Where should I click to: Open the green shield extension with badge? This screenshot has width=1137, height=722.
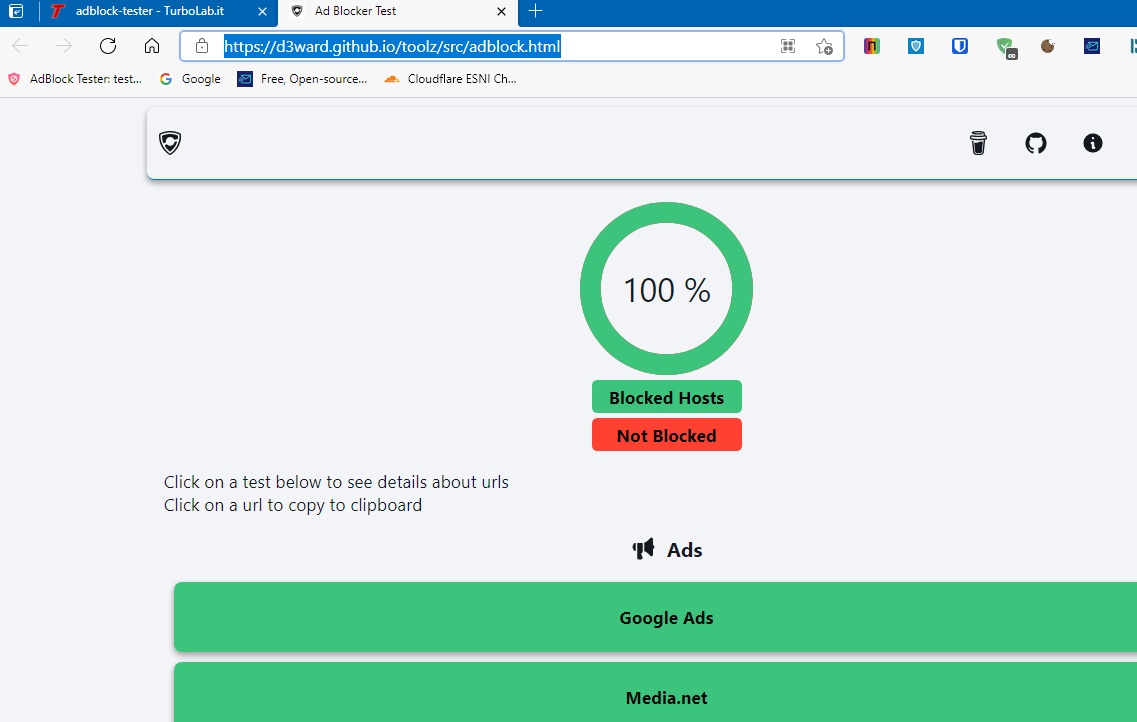tap(1006, 48)
